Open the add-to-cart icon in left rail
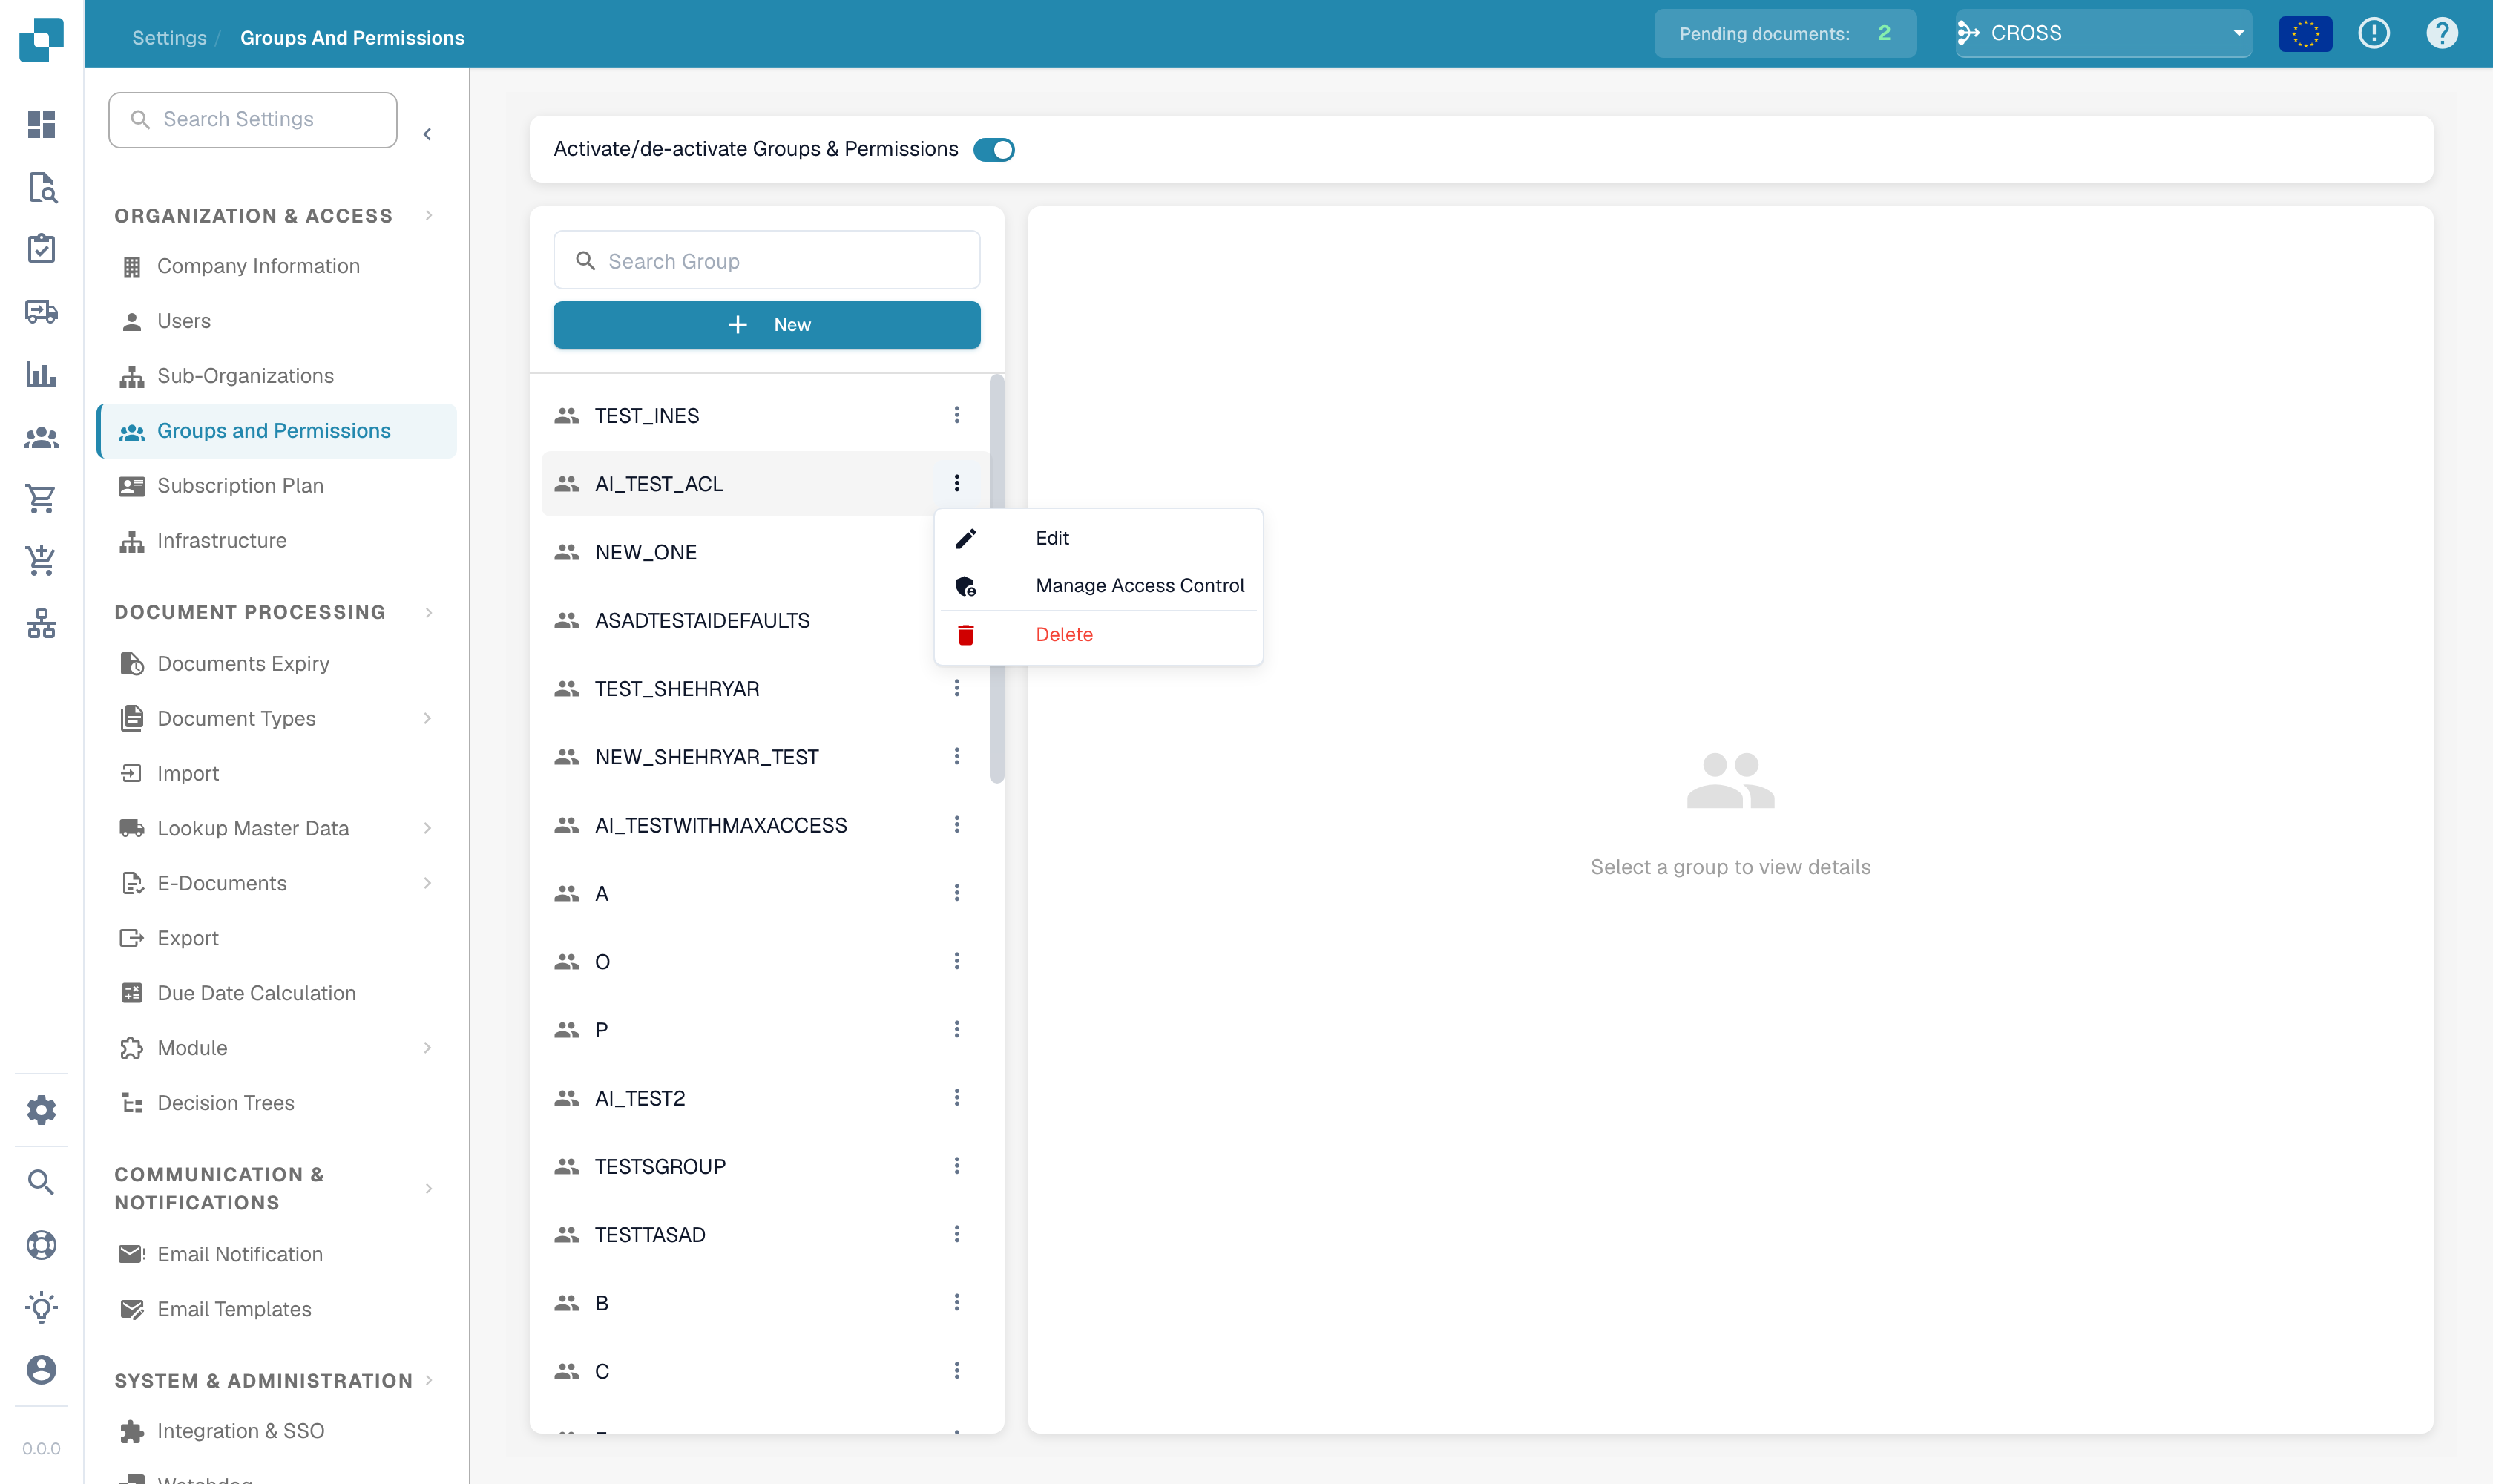This screenshot has width=2493, height=1484. [41, 560]
